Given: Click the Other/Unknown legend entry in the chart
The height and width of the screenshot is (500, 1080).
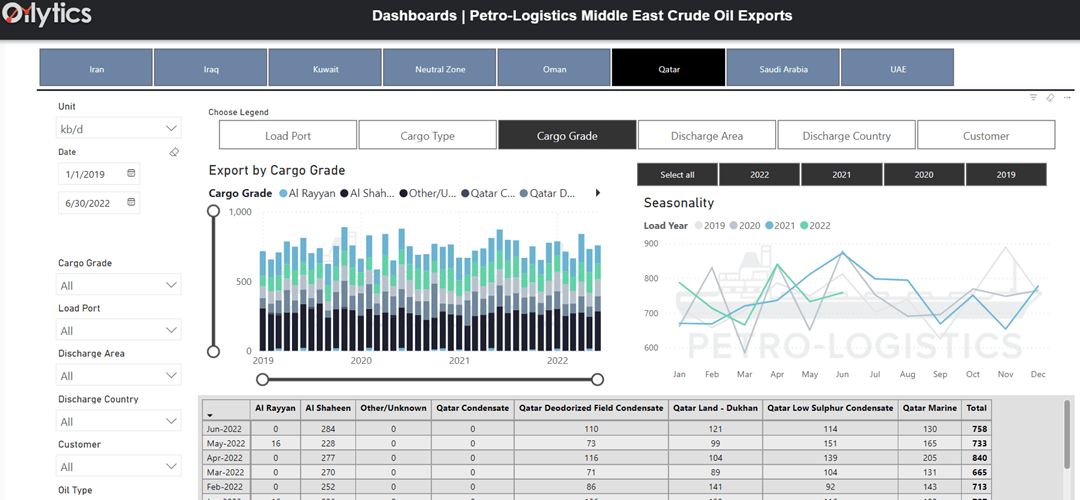Looking at the screenshot, I should coord(428,194).
